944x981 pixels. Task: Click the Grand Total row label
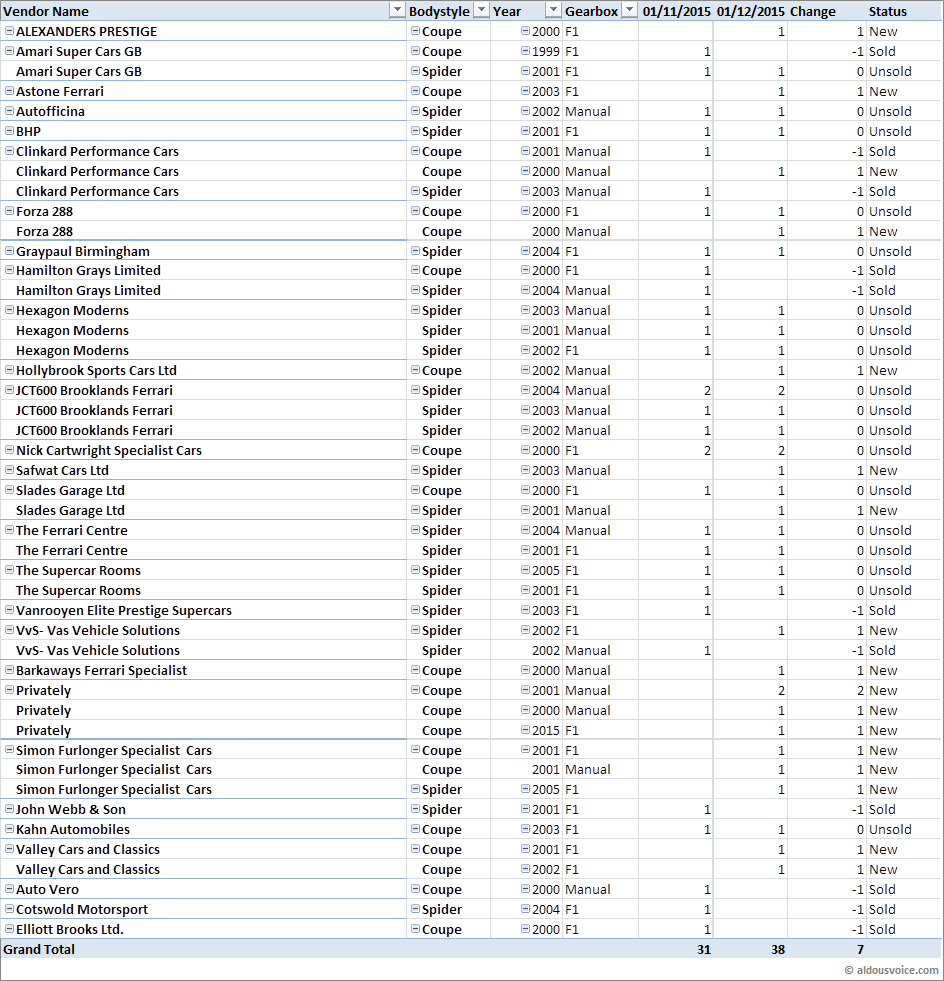coord(39,949)
